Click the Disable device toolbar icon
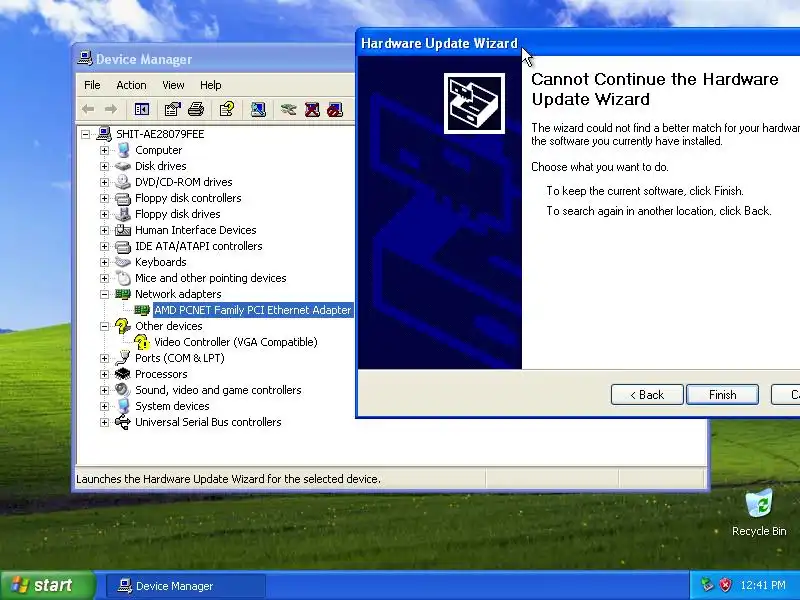 coord(335,109)
